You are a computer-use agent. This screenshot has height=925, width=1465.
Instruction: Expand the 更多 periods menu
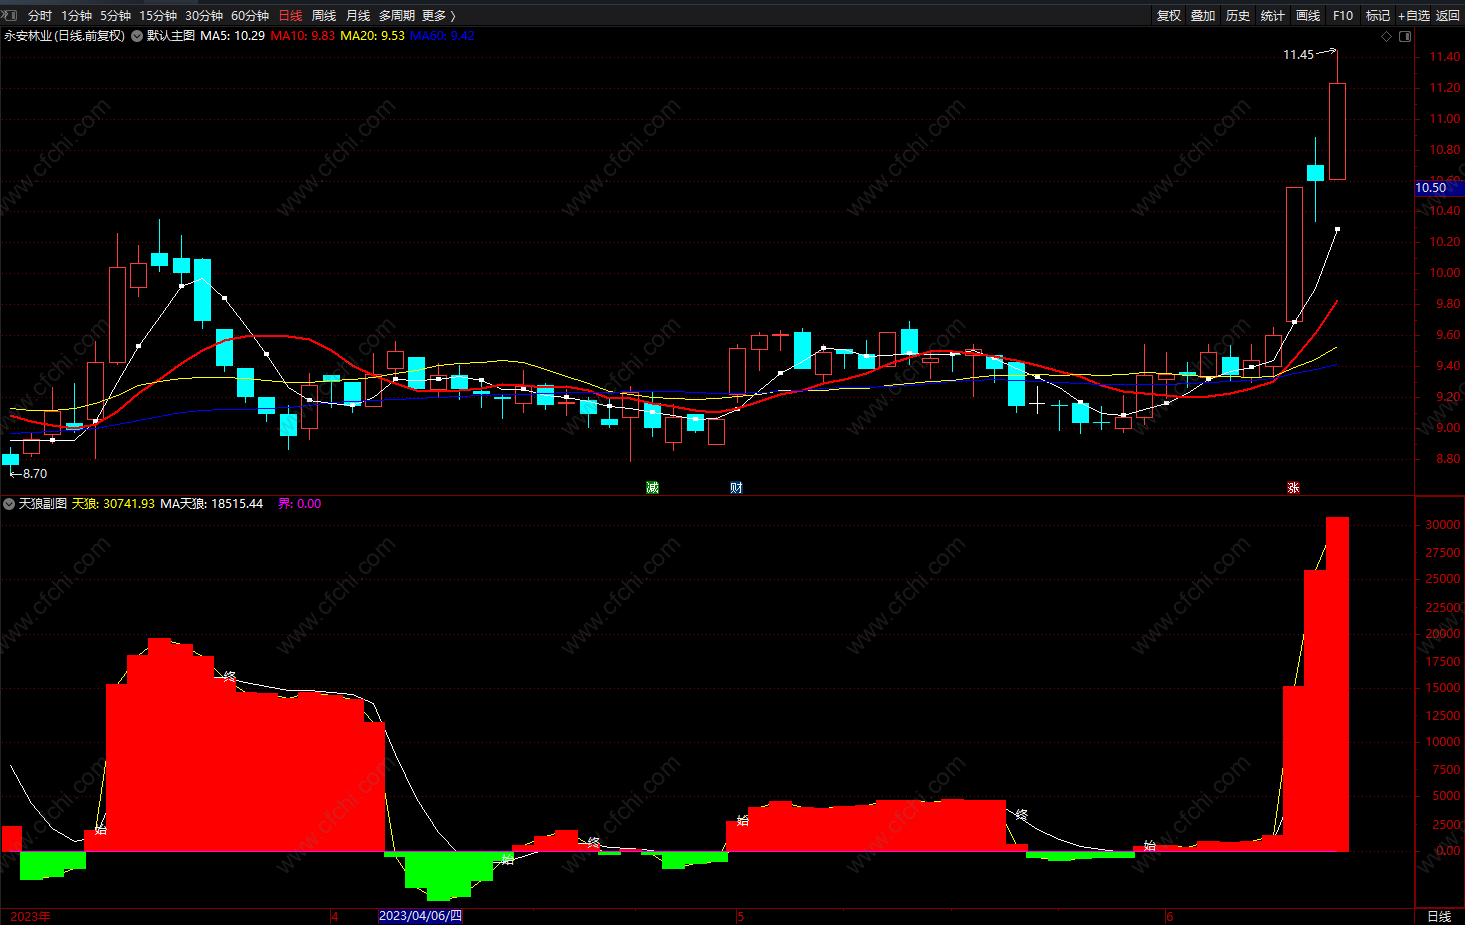pos(438,15)
